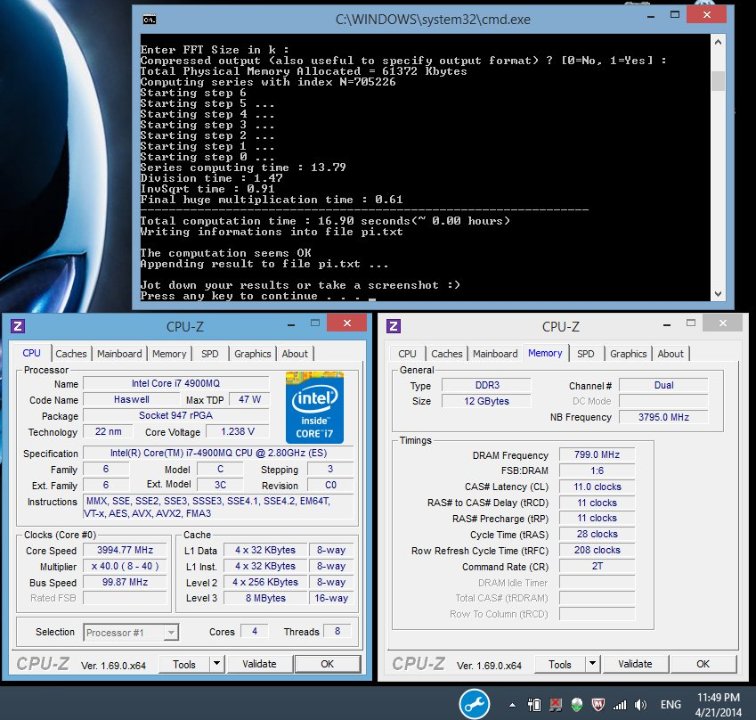Click cmd window scrollbar up arrow

coord(718,42)
